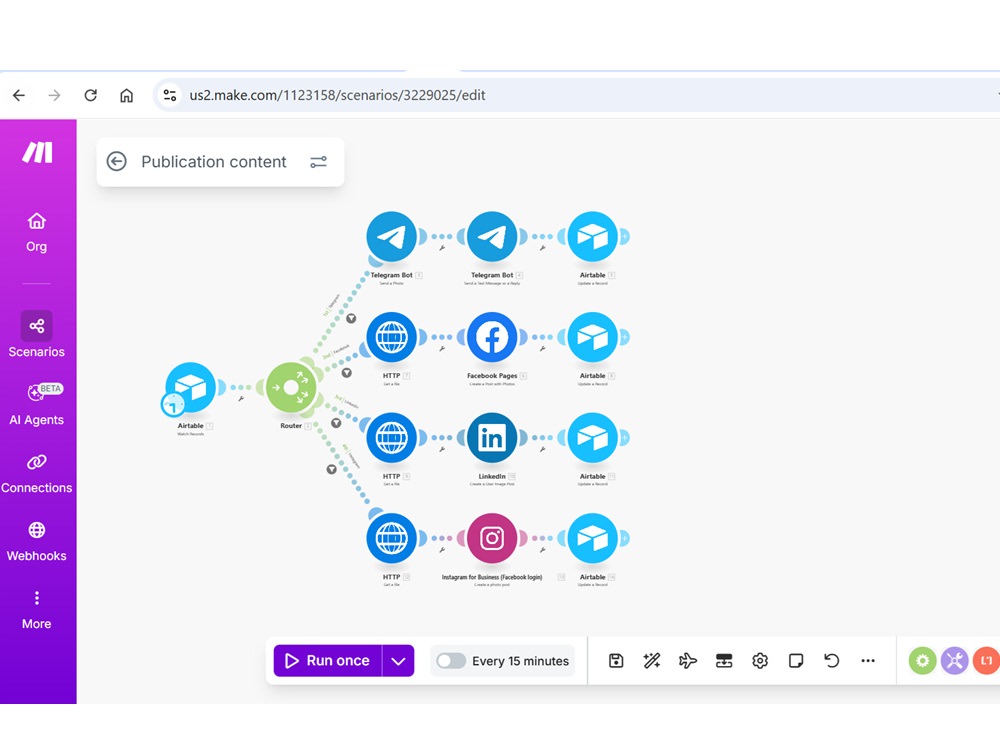Open the Airtable module after LinkedIn
The width and height of the screenshot is (1000, 750).
click(x=592, y=438)
